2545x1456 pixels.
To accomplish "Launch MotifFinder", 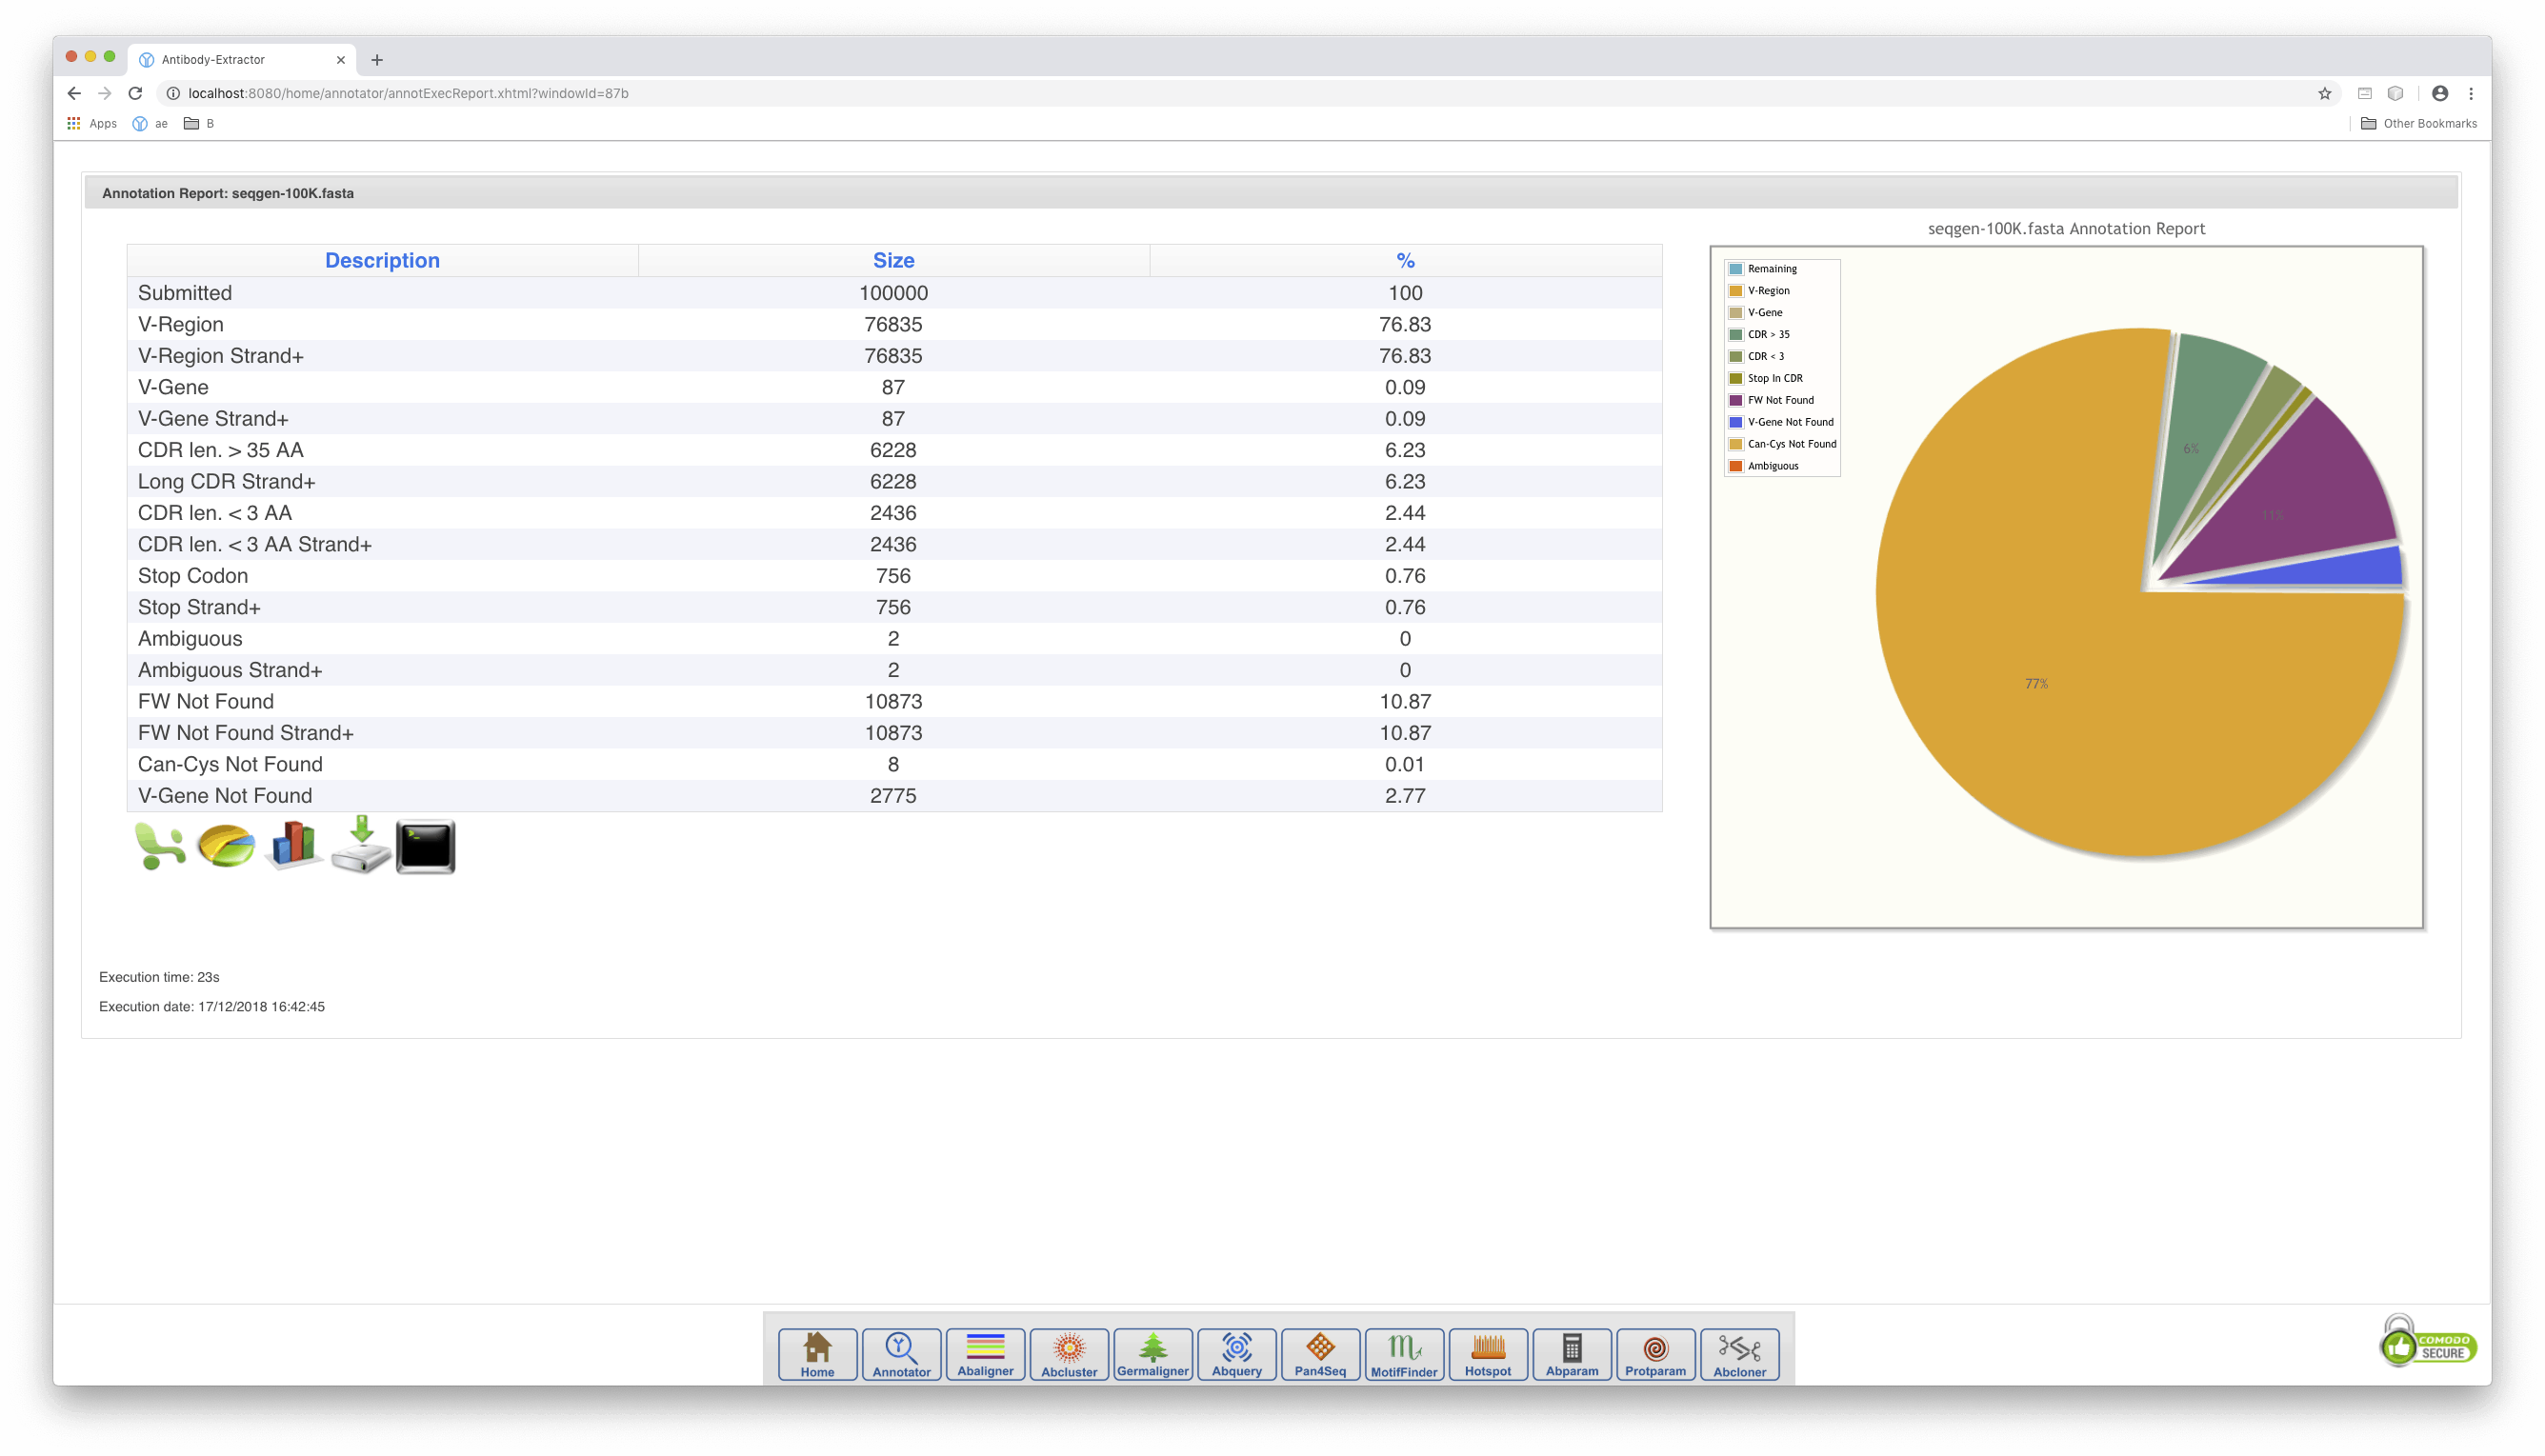I will 1404,1354.
